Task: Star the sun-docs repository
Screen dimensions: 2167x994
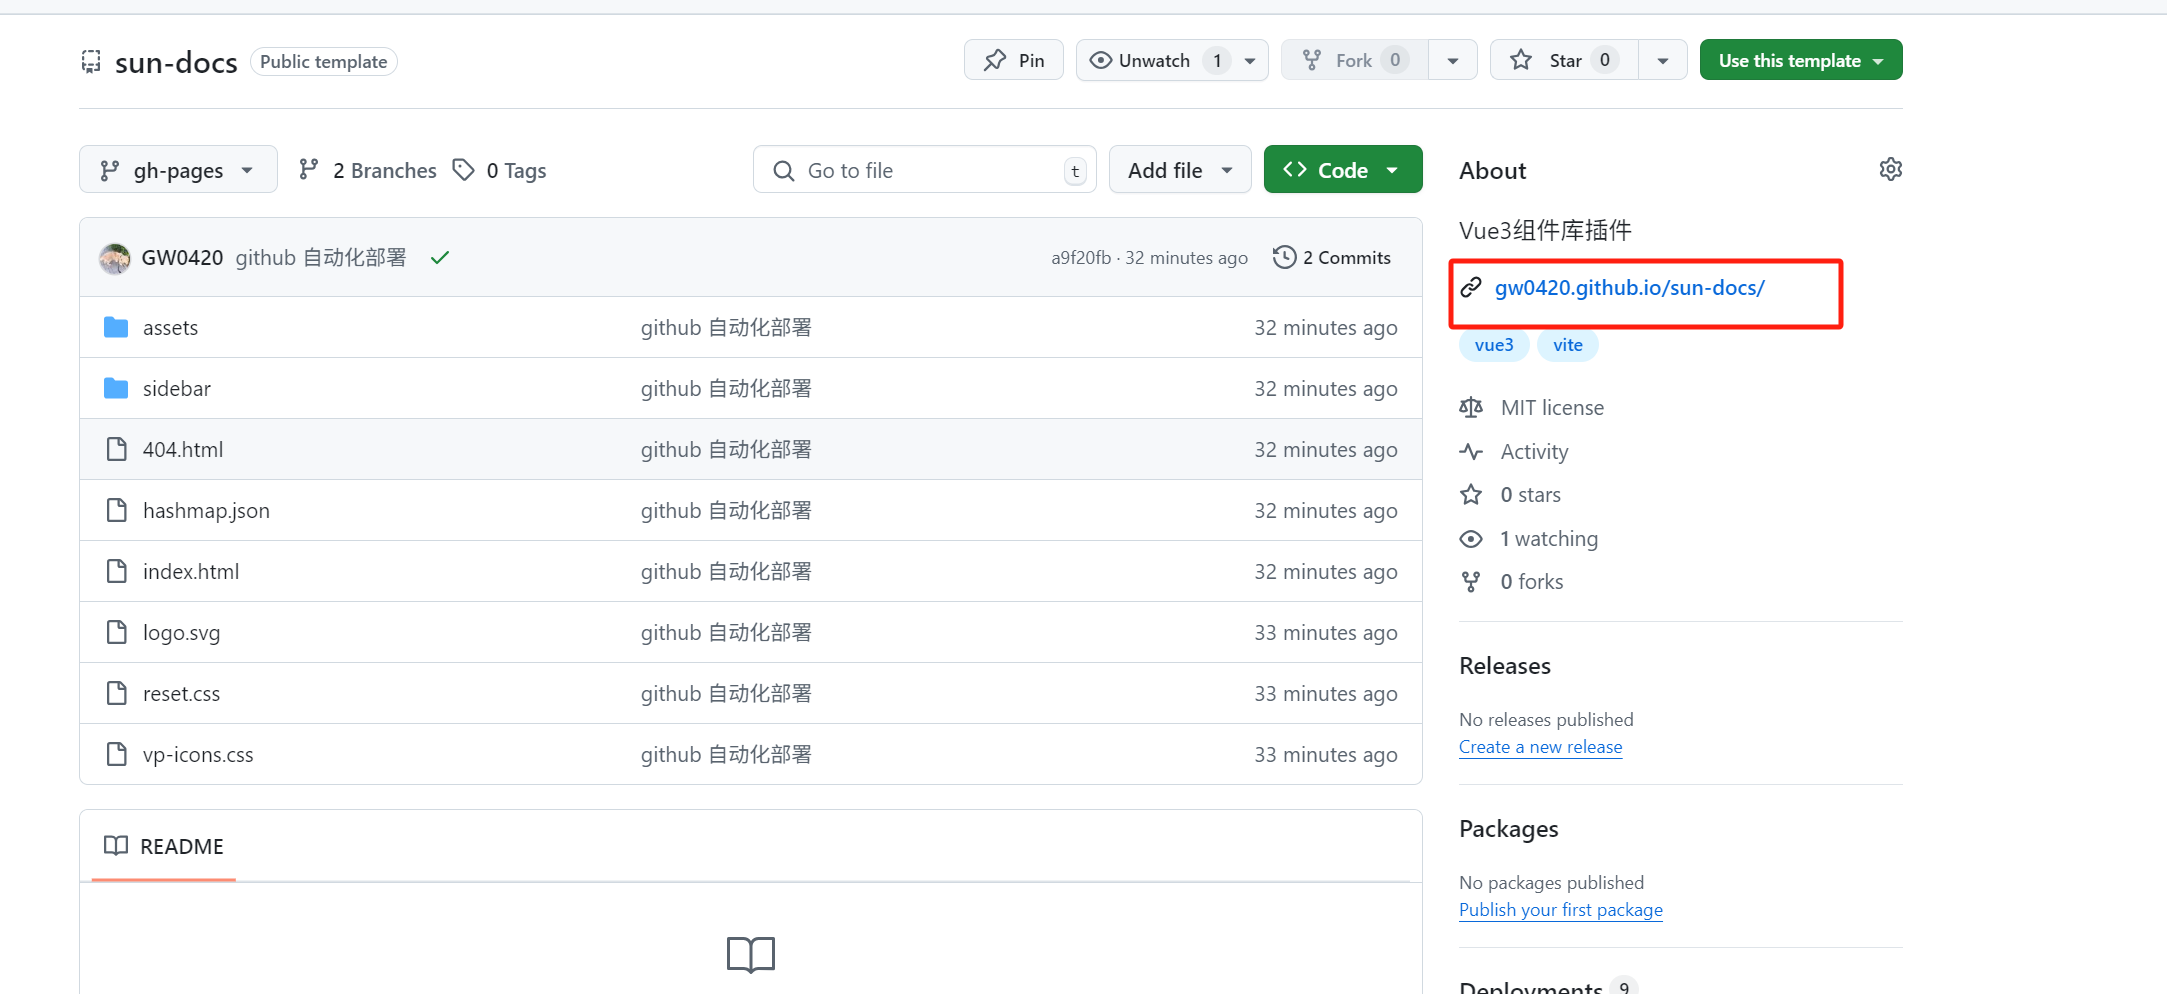Action: pyautogui.click(x=1564, y=60)
